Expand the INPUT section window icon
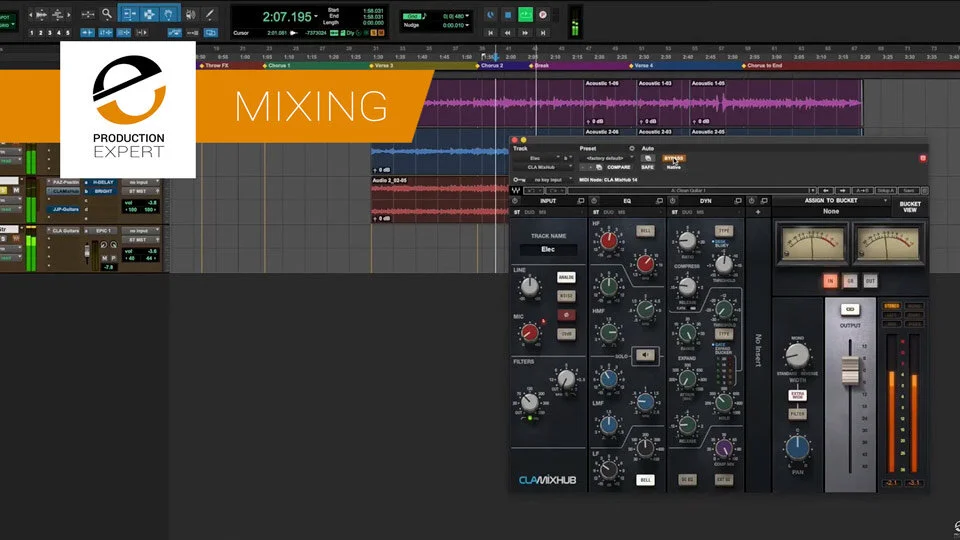Image resolution: width=960 pixels, height=540 pixels. pyautogui.click(x=580, y=201)
